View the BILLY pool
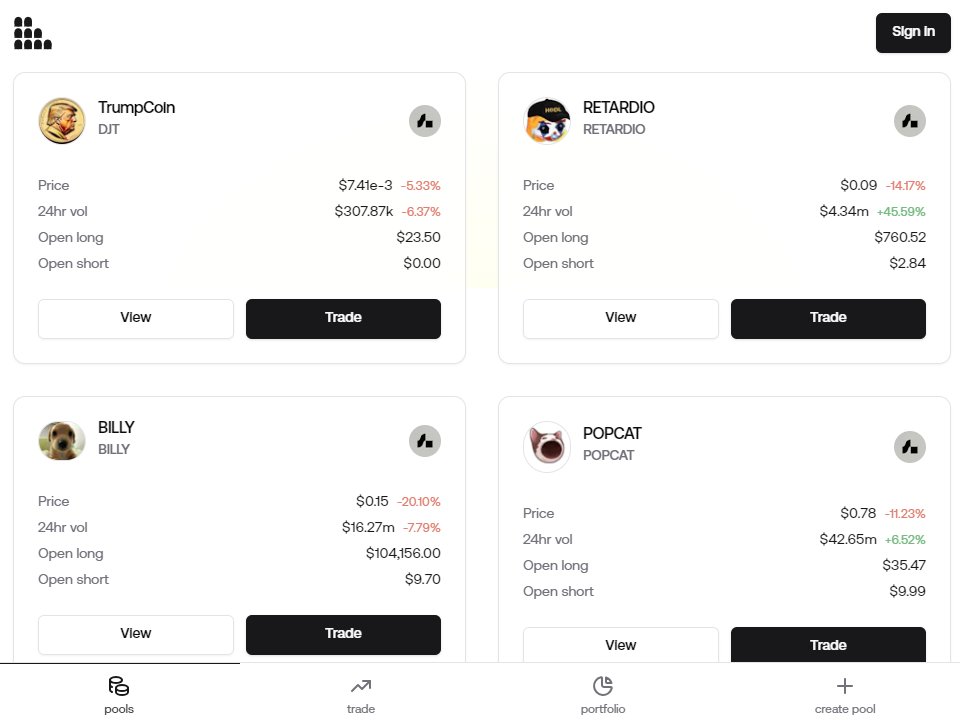The width and height of the screenshot is (960, 723). 136,634
